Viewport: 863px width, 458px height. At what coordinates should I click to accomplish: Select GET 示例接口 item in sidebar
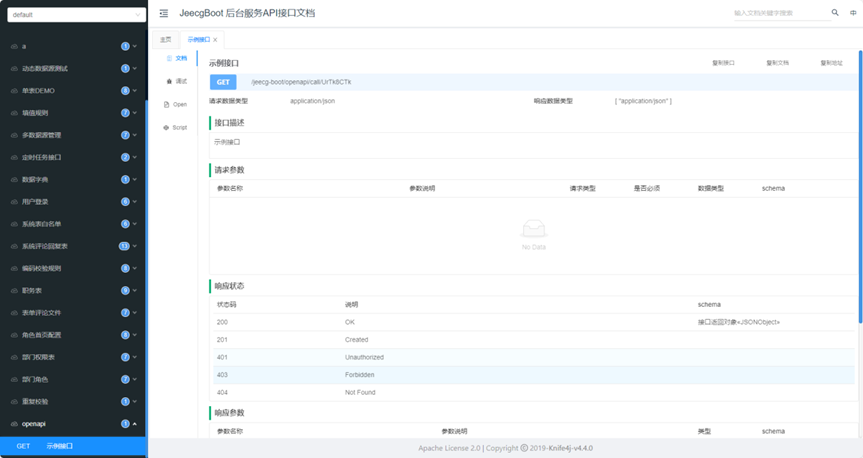click(73, 446)
